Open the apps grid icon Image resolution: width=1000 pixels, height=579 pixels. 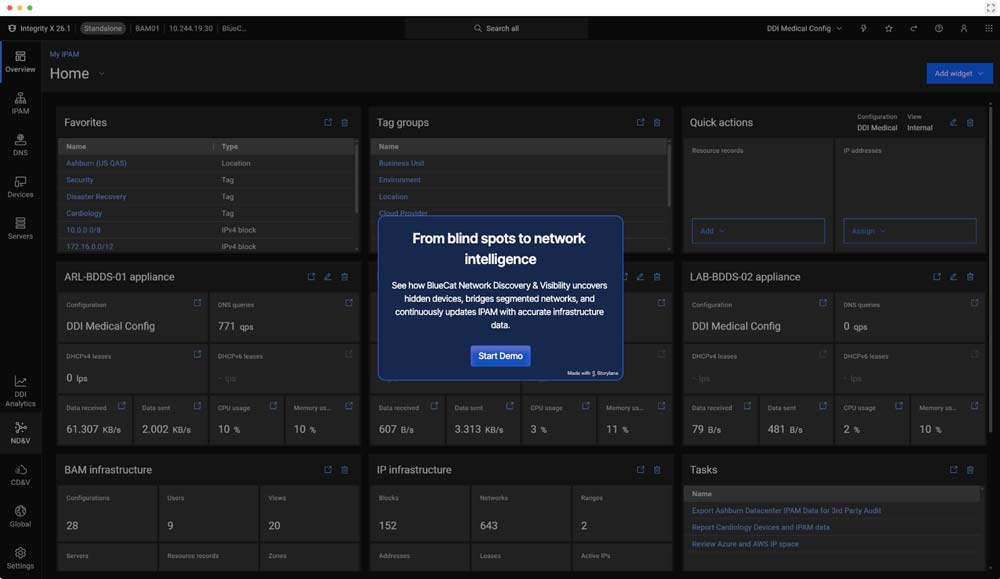(989, 29)
